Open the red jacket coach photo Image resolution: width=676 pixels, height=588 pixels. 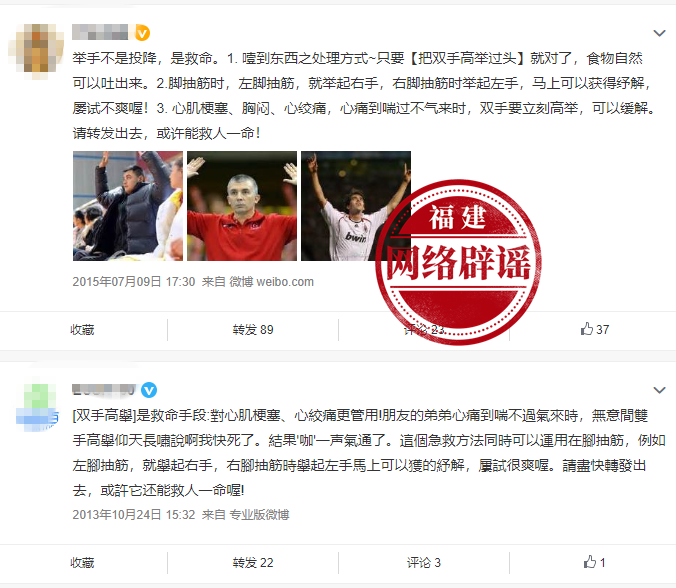point(242,206)
